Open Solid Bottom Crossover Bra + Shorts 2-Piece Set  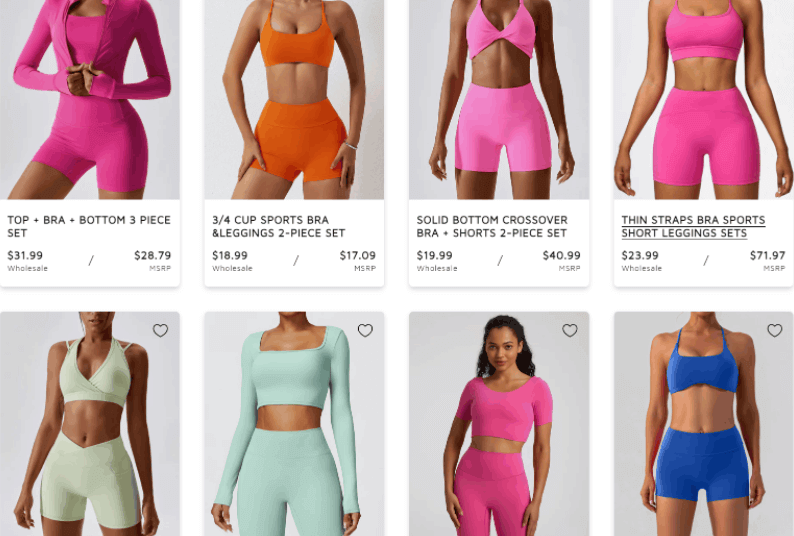tap(492, 226)
